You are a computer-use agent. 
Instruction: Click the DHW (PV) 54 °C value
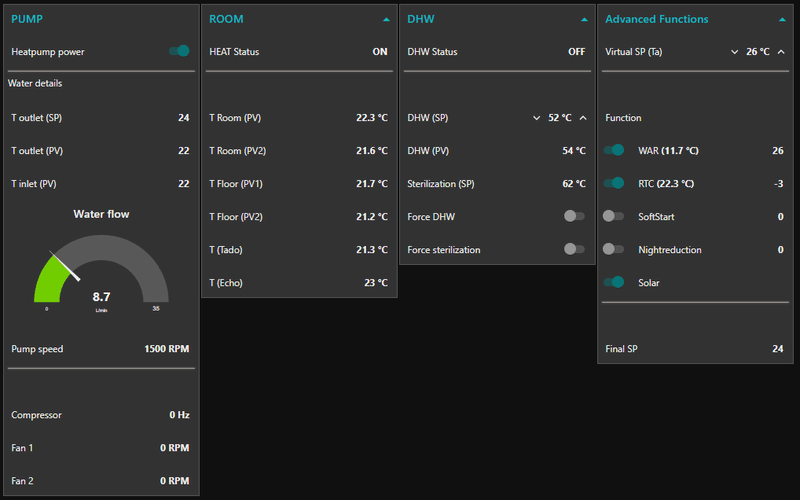[574, 151]
